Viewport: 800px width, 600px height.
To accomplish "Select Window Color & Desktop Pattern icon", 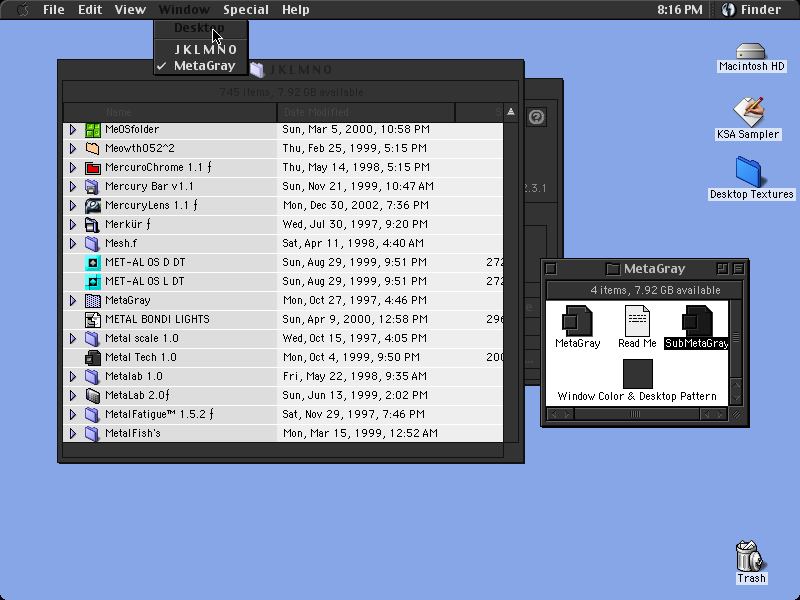I will pyautogui.click(x=638, y=374).
